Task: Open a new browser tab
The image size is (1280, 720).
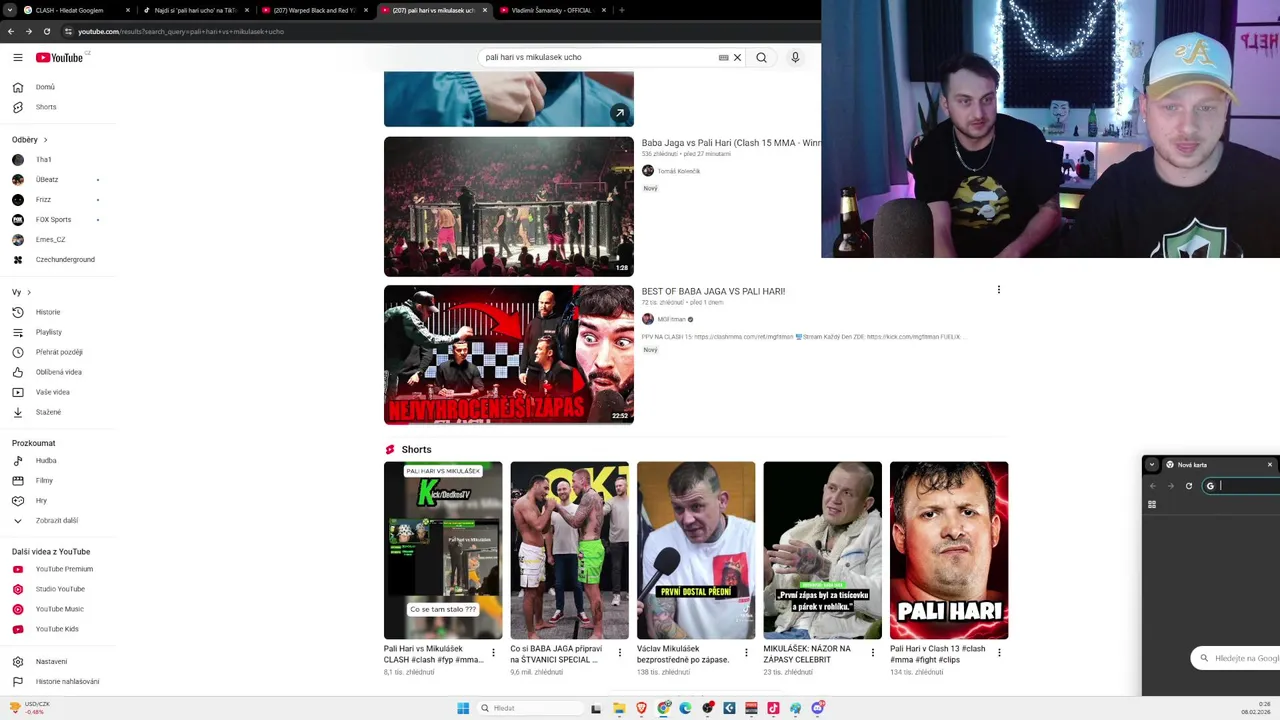Action: (621, 10)
